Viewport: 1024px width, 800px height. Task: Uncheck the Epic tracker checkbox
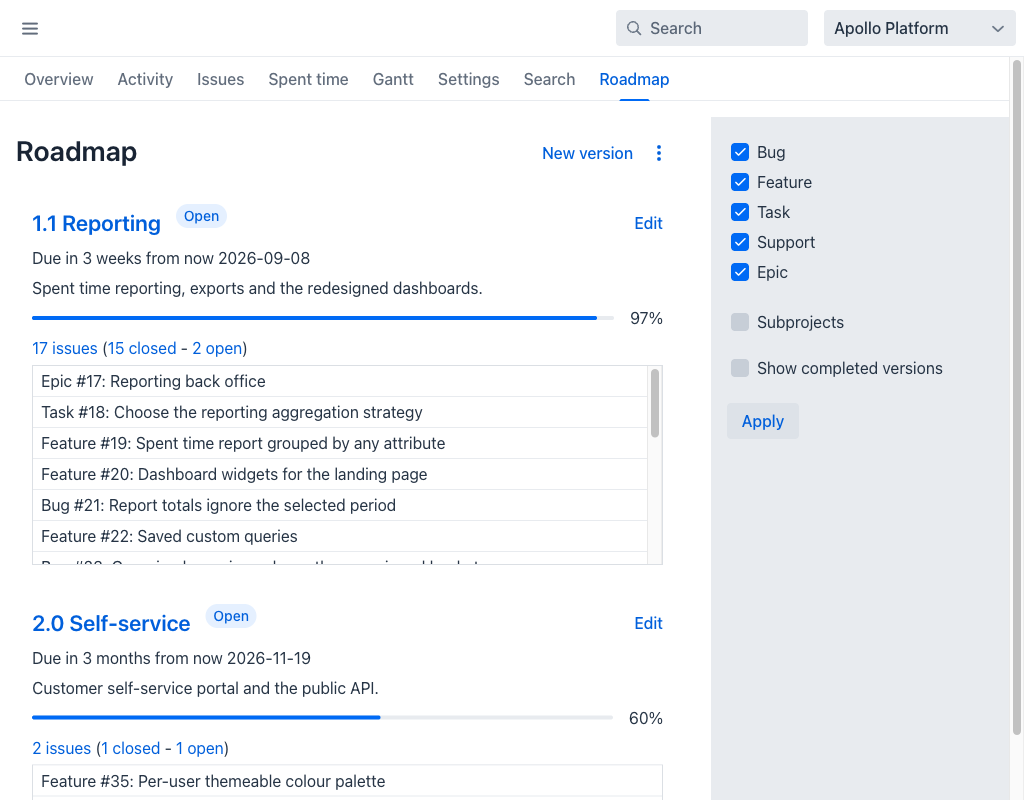[740, 272]
